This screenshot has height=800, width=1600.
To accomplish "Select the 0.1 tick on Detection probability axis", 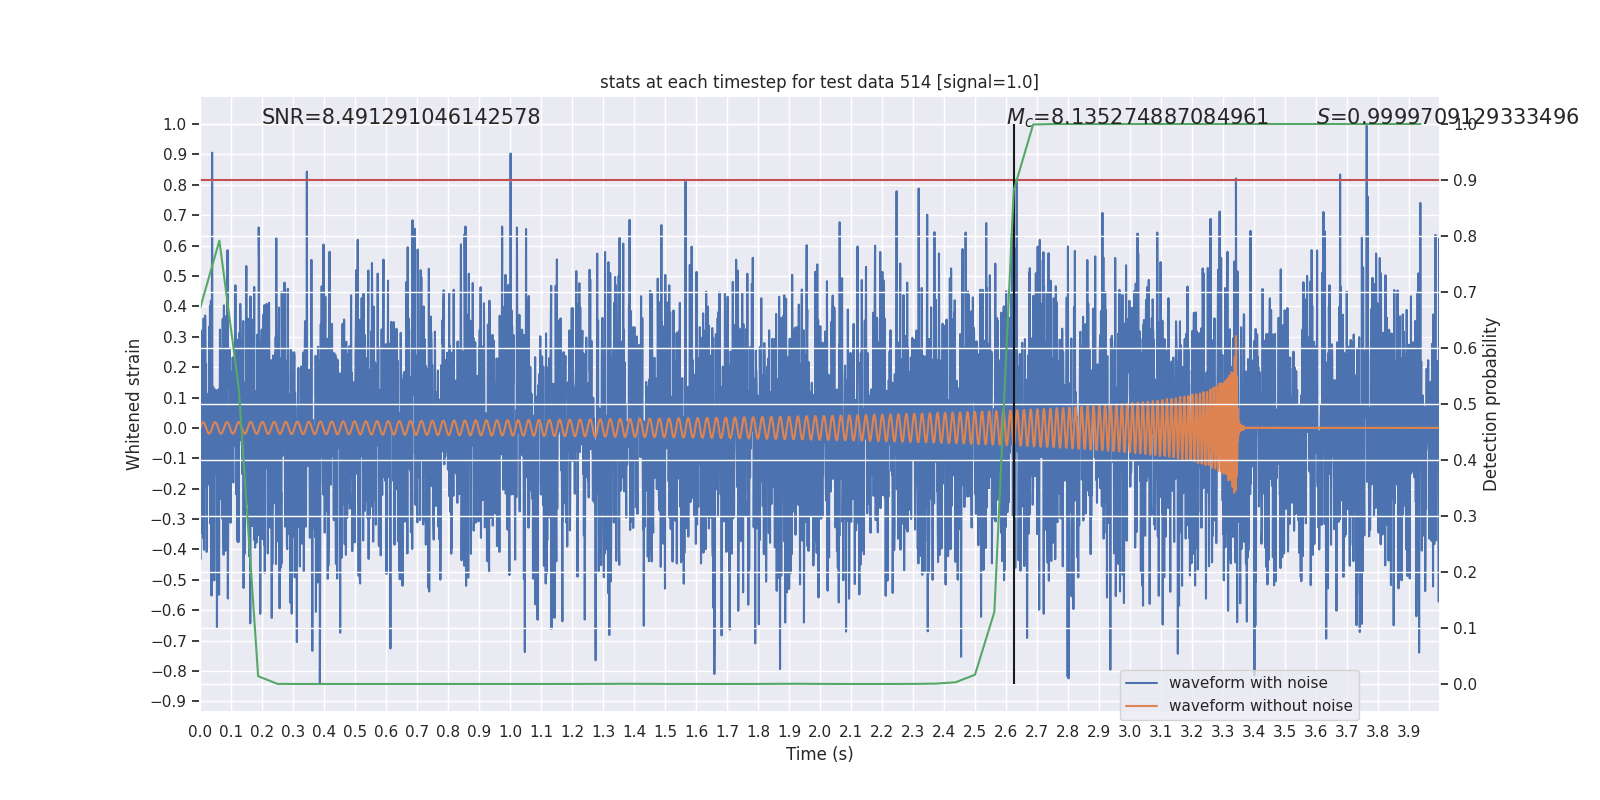I will click(1465, 629).
